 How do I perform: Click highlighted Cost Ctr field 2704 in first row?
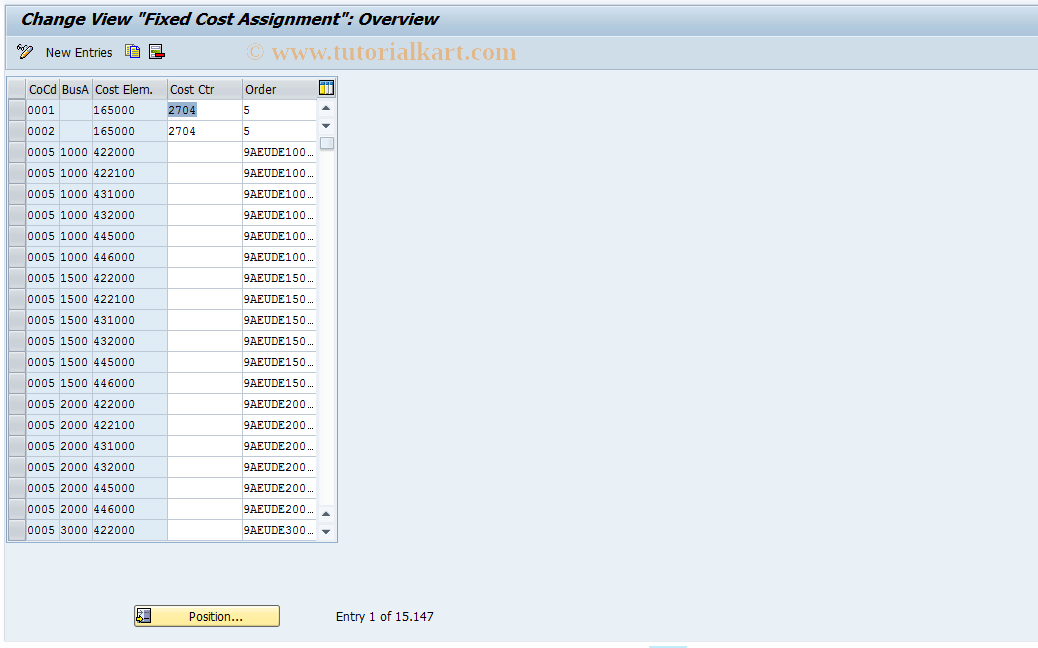[205, 110]
